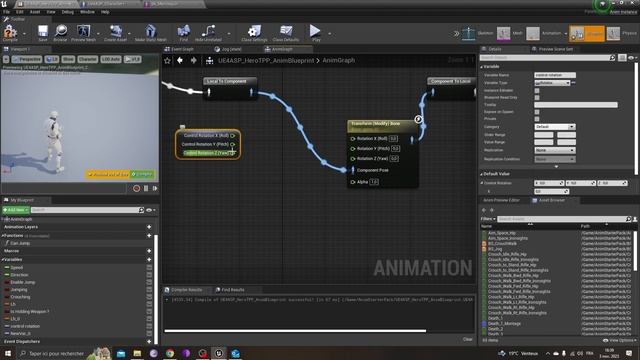Open the Replication dropdown
The width and height of the screenshot is (640, 360).
pyautogui.click(x=555, y=150)
